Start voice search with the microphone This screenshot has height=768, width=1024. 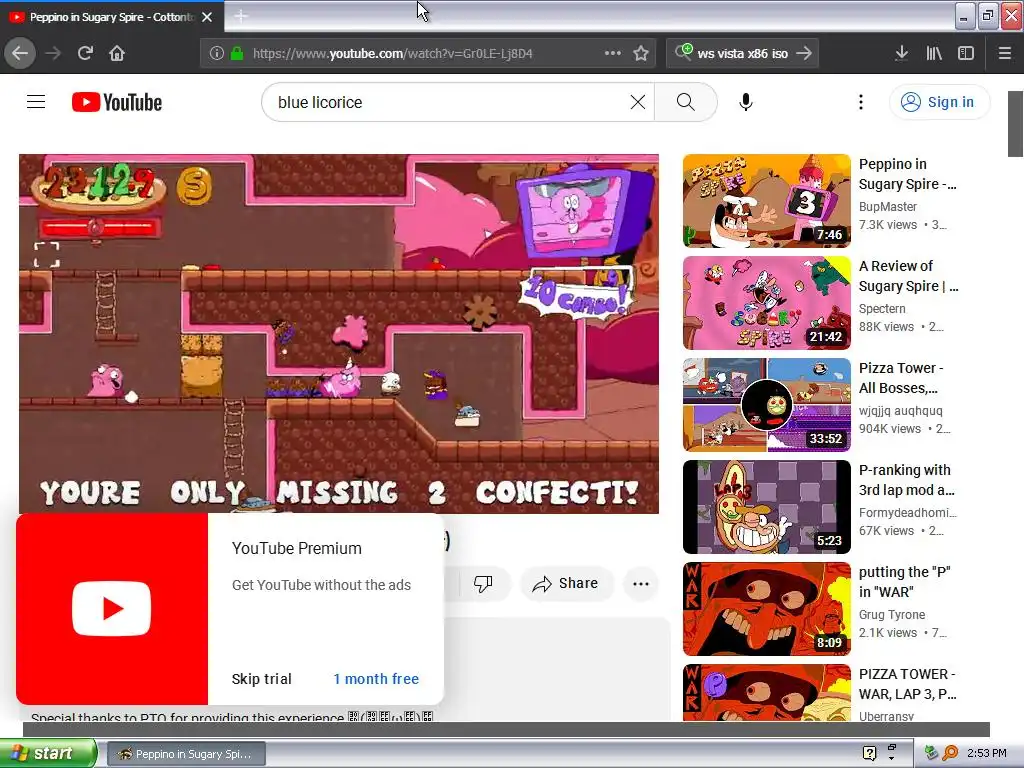pos(746,102)
